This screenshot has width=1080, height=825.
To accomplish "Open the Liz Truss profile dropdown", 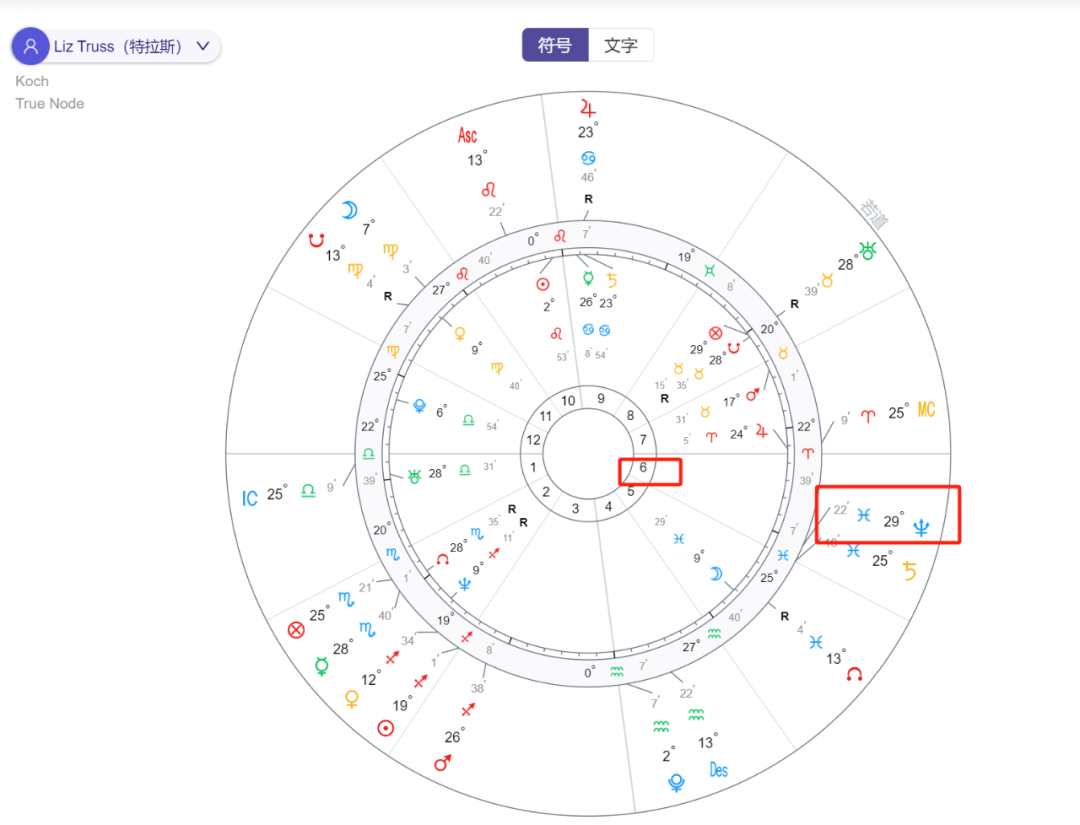I will coord(116,46).
